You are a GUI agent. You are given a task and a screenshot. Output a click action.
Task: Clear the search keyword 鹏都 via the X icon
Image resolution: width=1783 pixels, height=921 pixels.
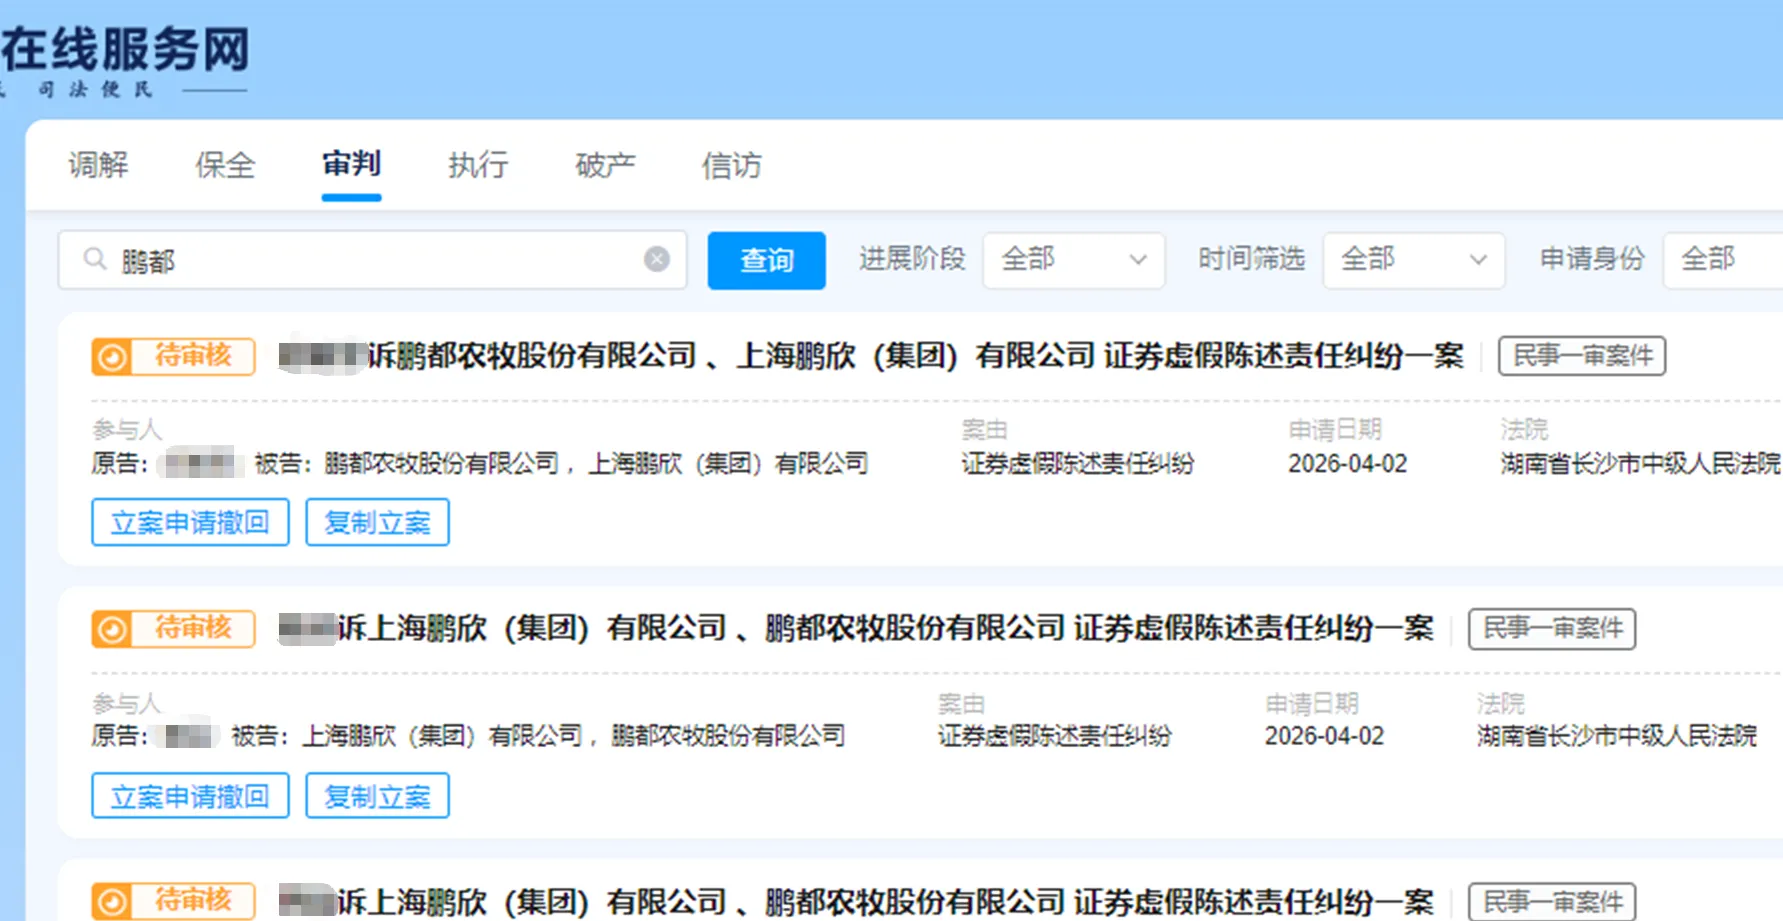(657, 259)
